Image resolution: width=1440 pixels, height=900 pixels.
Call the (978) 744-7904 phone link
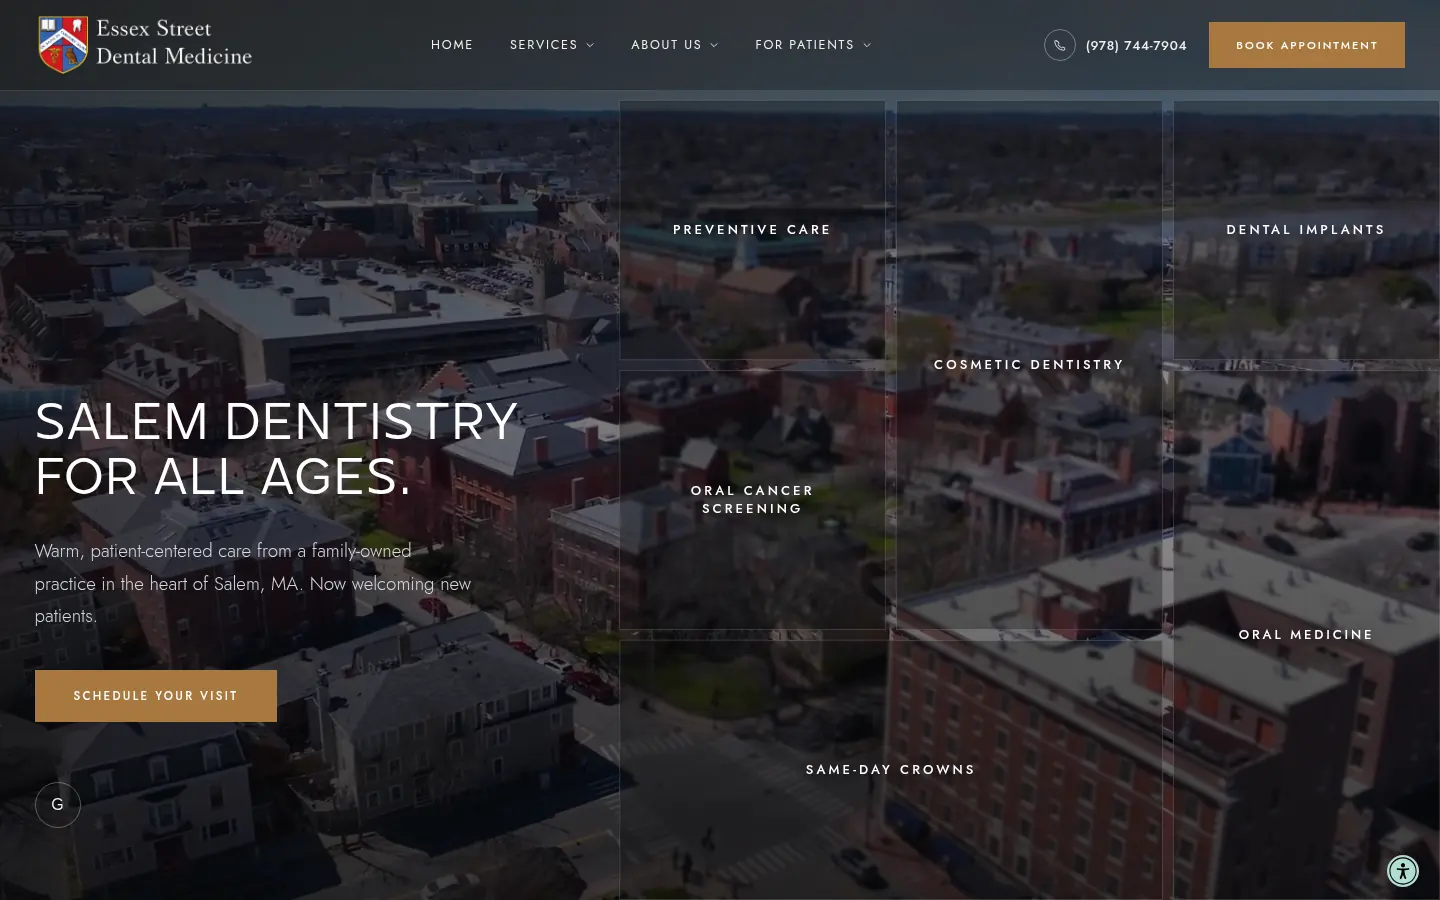(1136, 46)
